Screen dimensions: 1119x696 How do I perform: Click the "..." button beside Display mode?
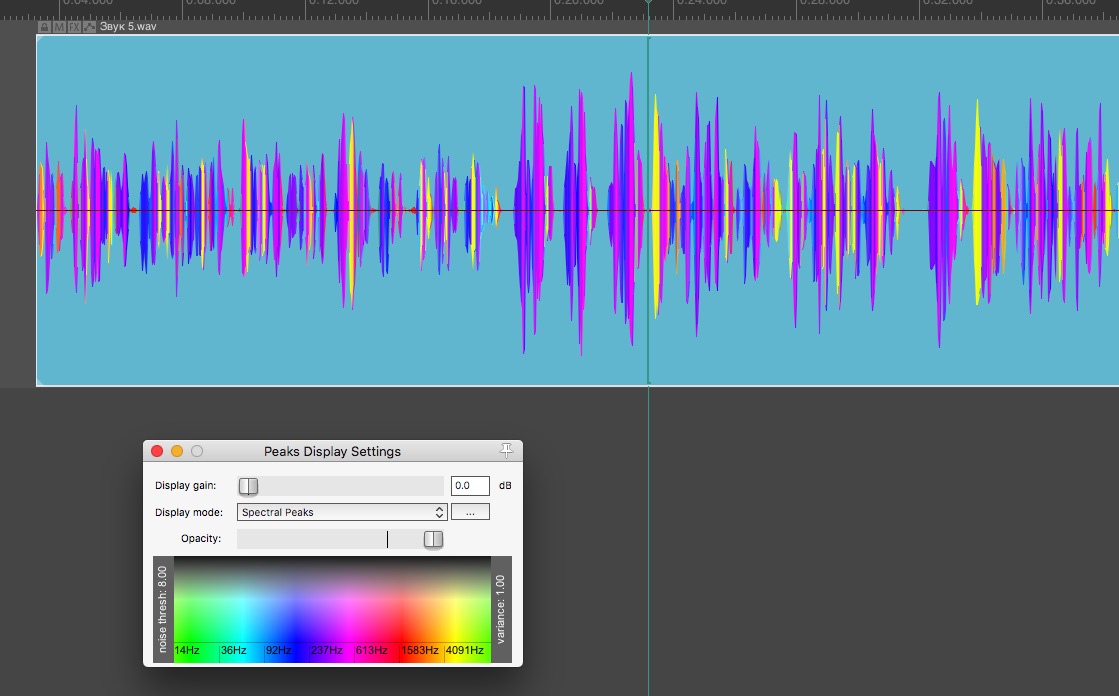[470, 512]
